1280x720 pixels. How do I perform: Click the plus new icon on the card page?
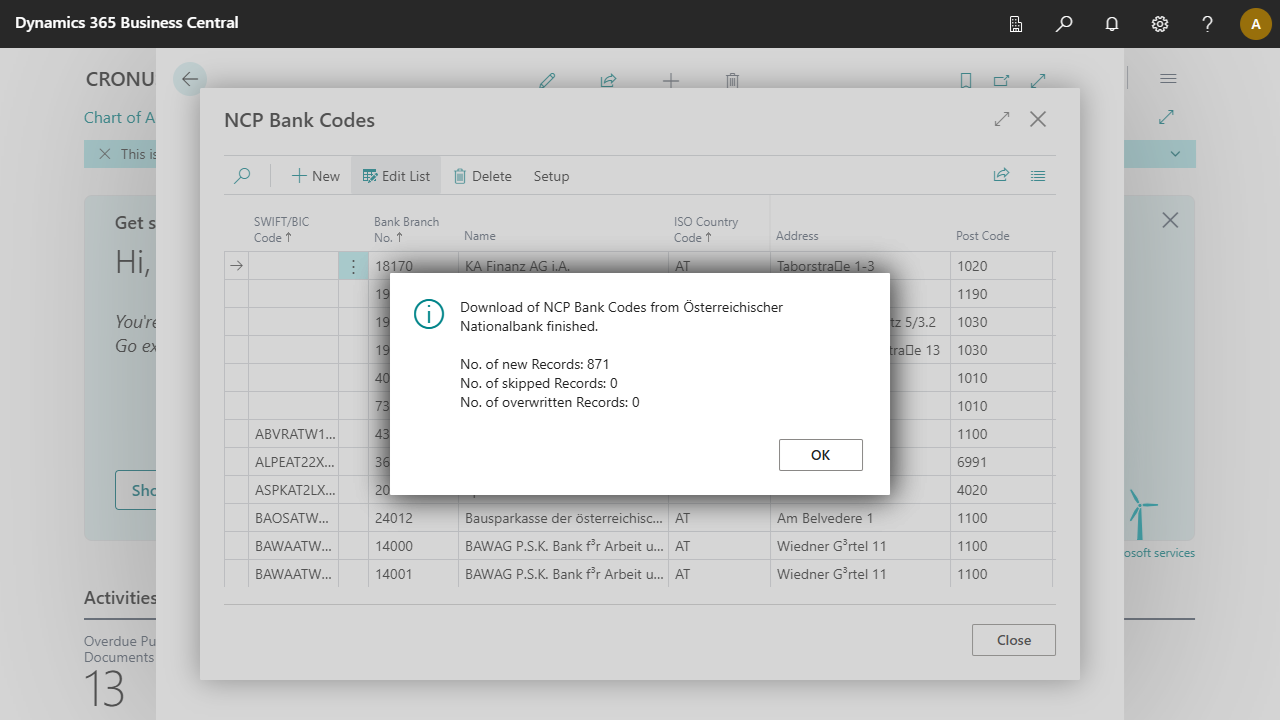(x=671, y=81)
